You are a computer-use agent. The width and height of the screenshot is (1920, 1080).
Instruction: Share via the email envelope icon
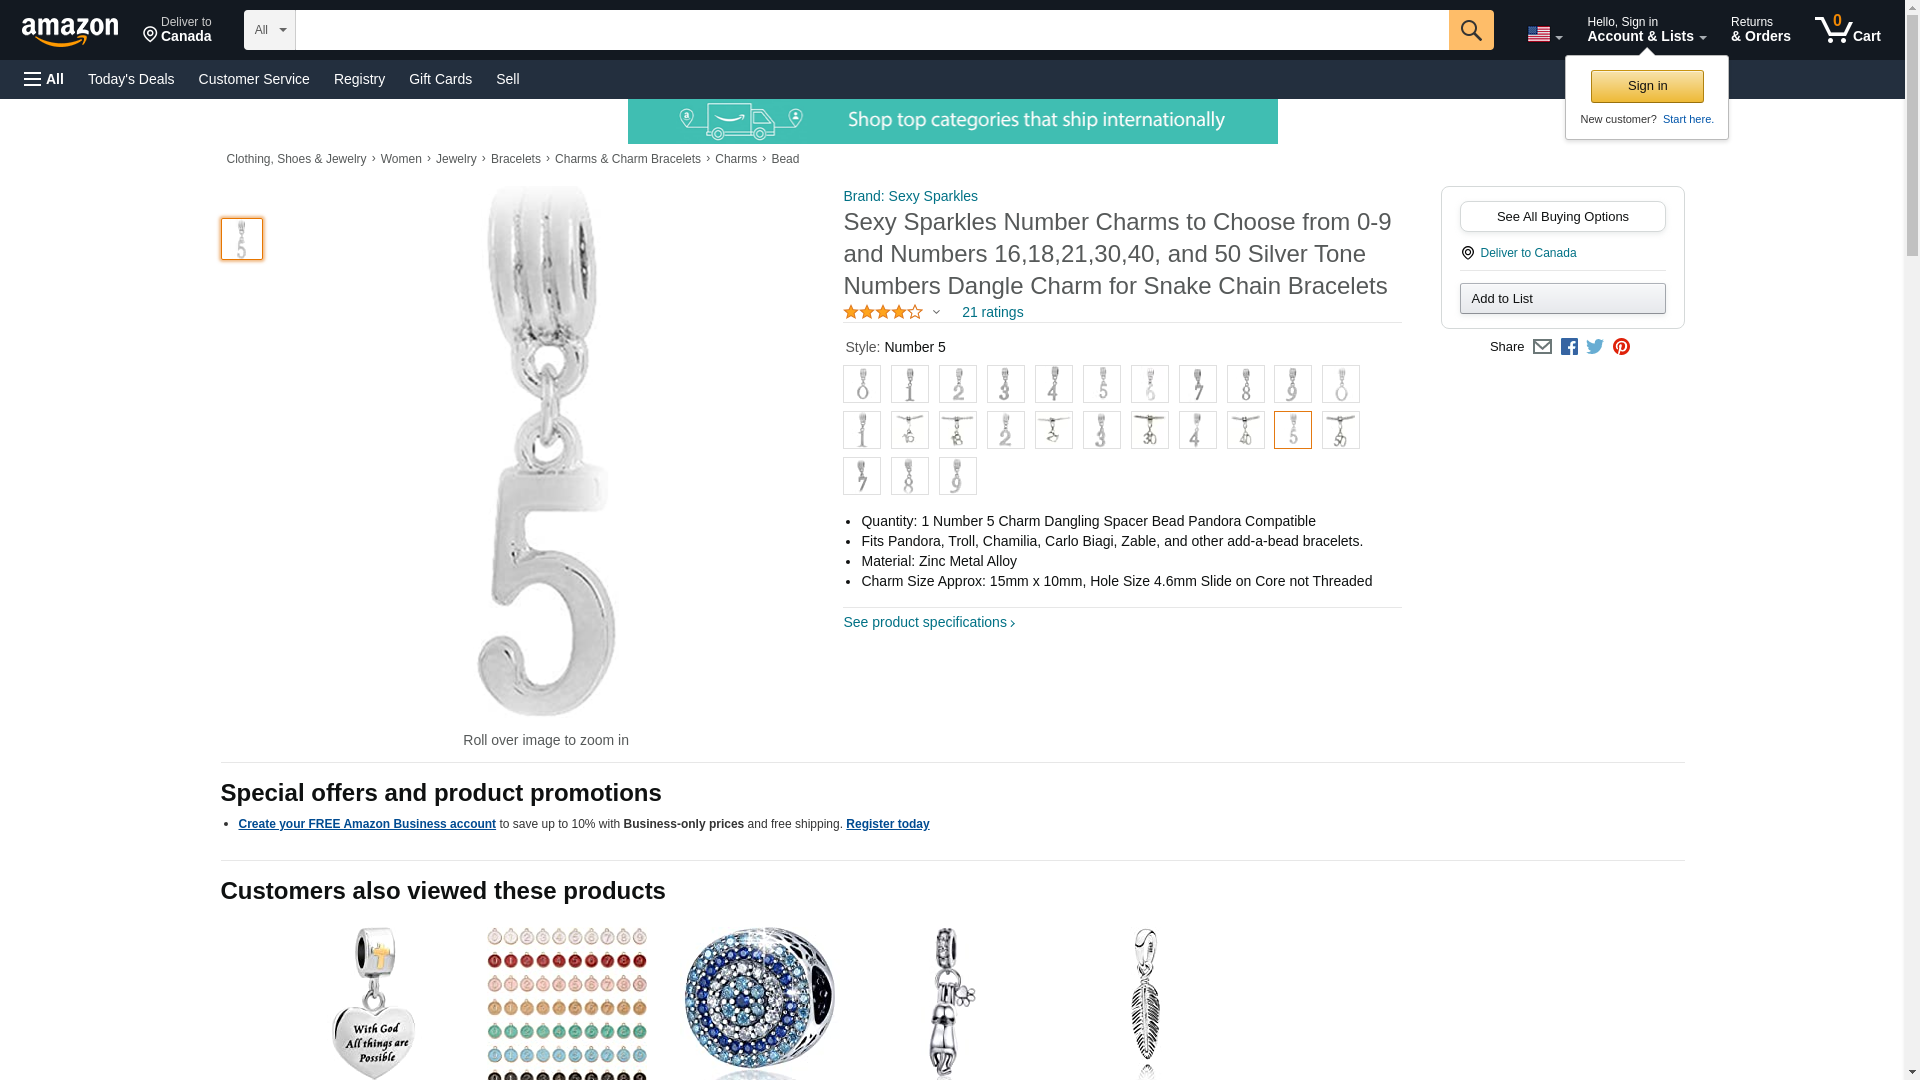pos(1542,347)
